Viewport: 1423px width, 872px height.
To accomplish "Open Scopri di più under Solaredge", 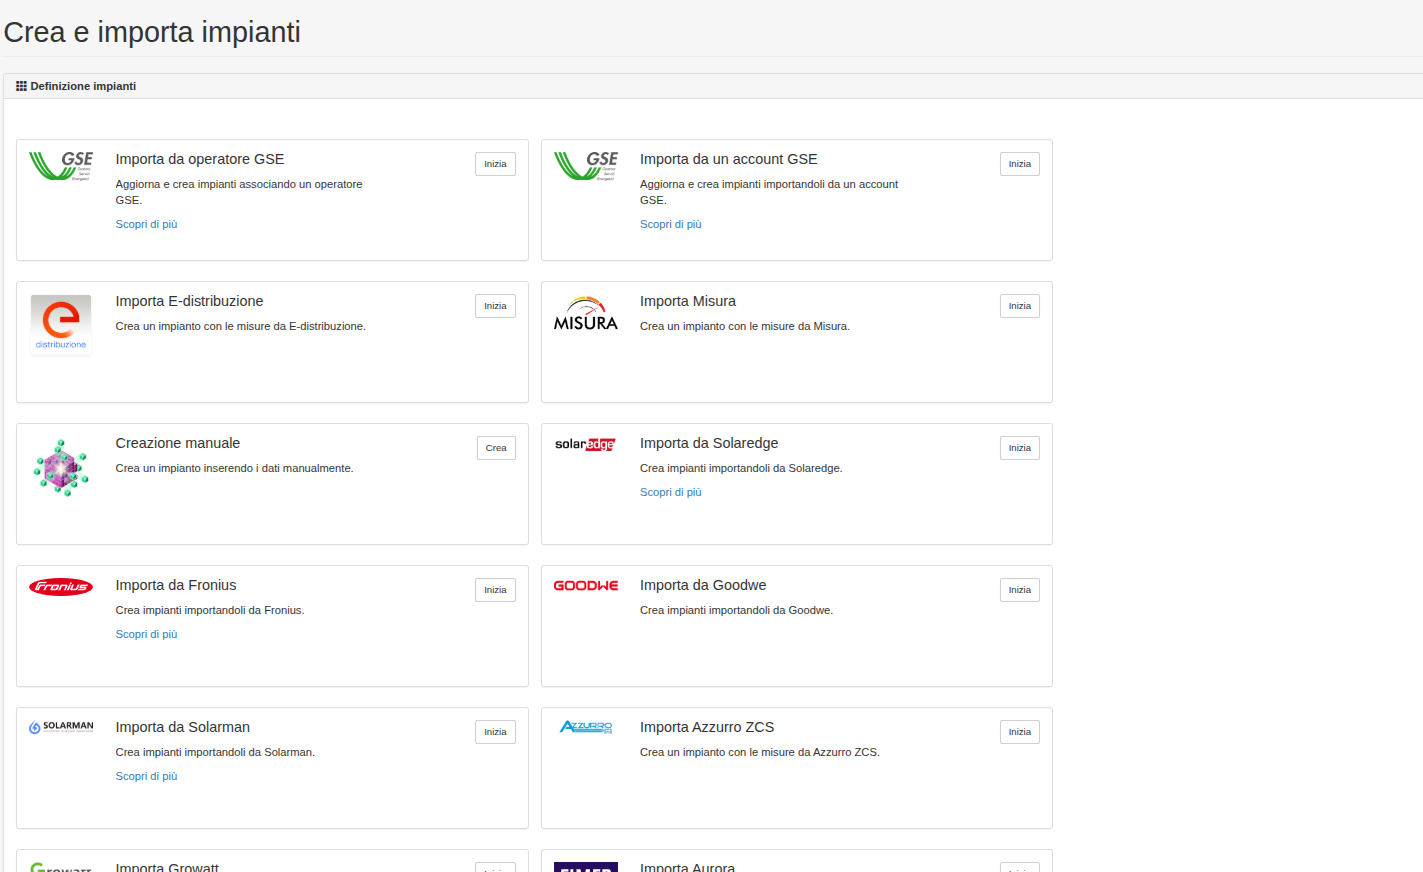I will [671, 492].
